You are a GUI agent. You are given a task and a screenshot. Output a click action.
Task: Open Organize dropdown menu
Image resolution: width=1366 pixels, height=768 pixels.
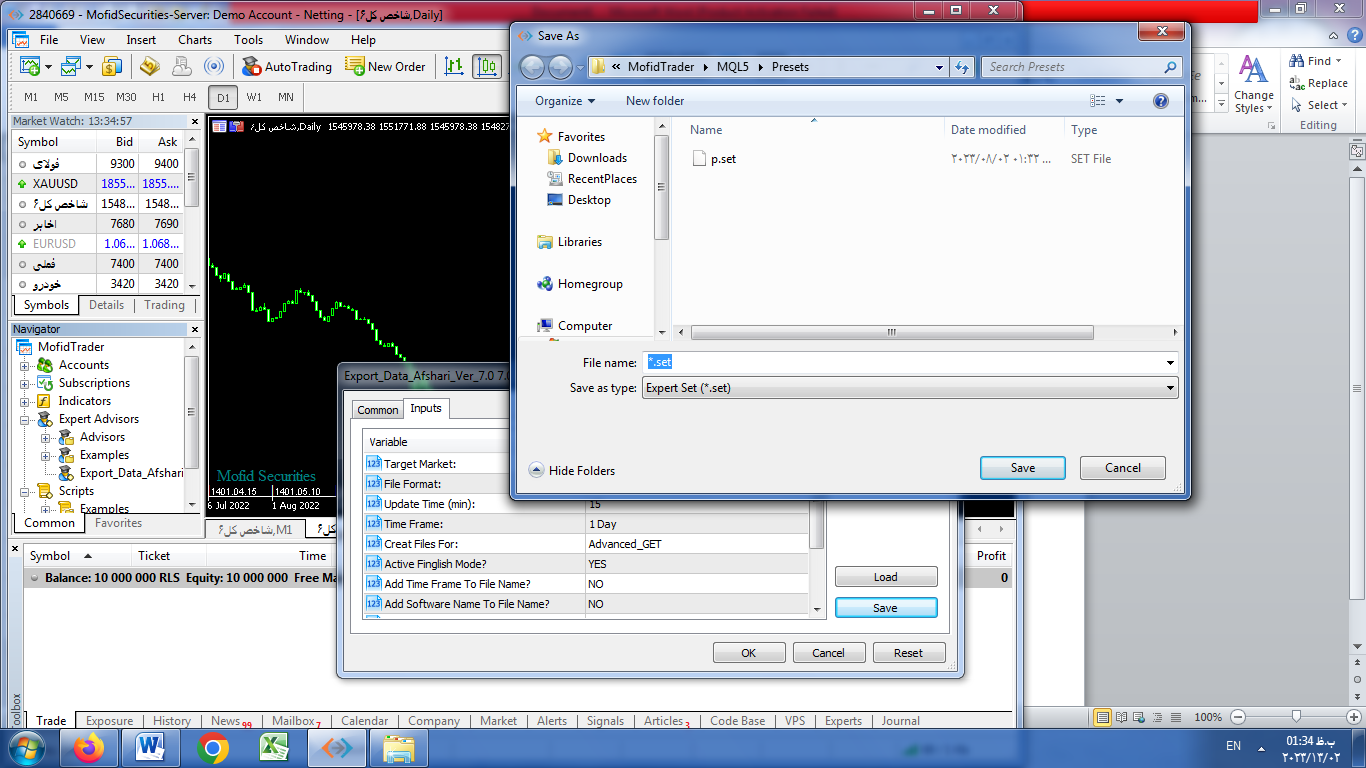[565, 101]
